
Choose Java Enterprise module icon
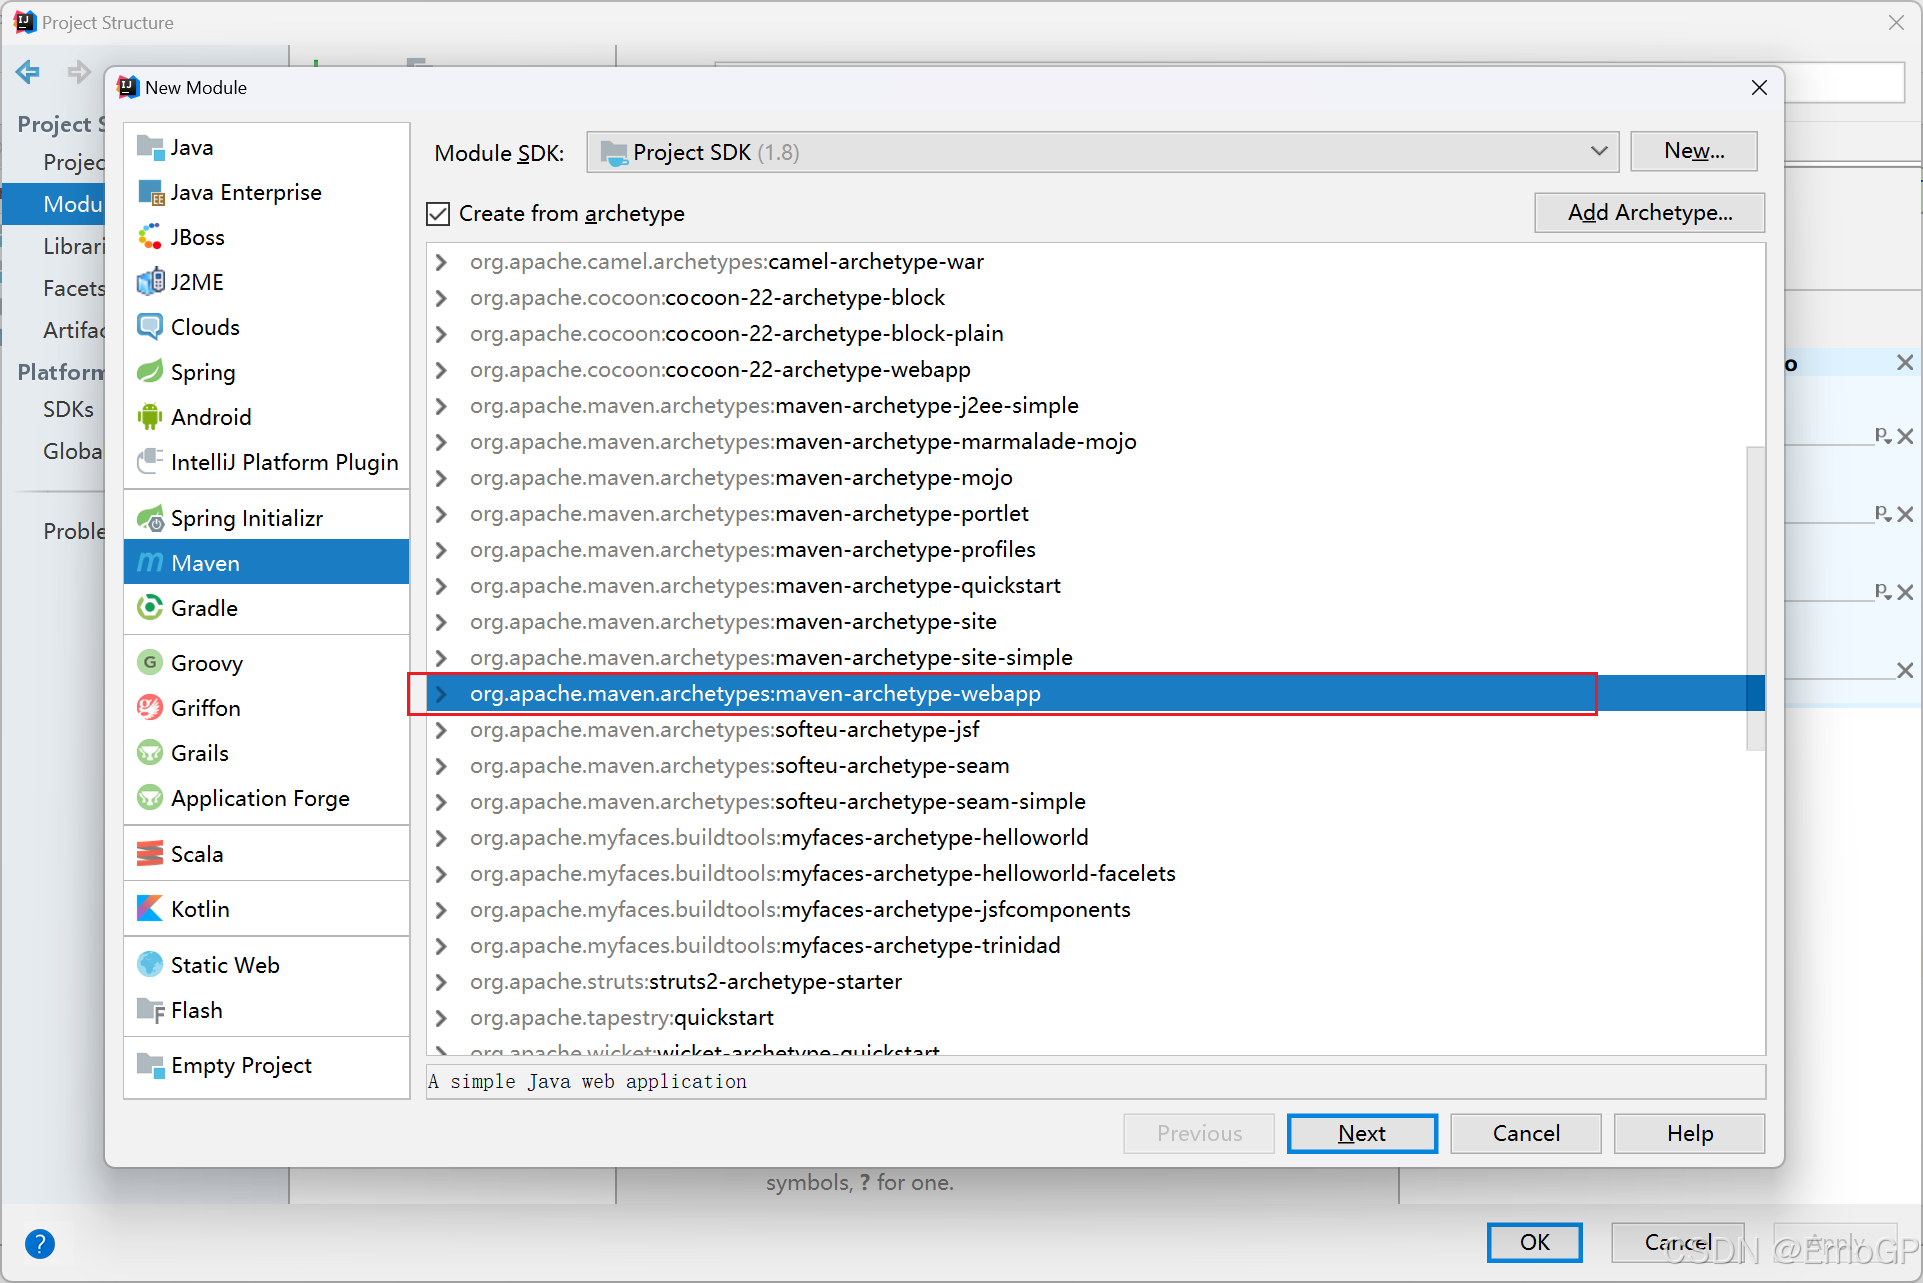point(150,192)
